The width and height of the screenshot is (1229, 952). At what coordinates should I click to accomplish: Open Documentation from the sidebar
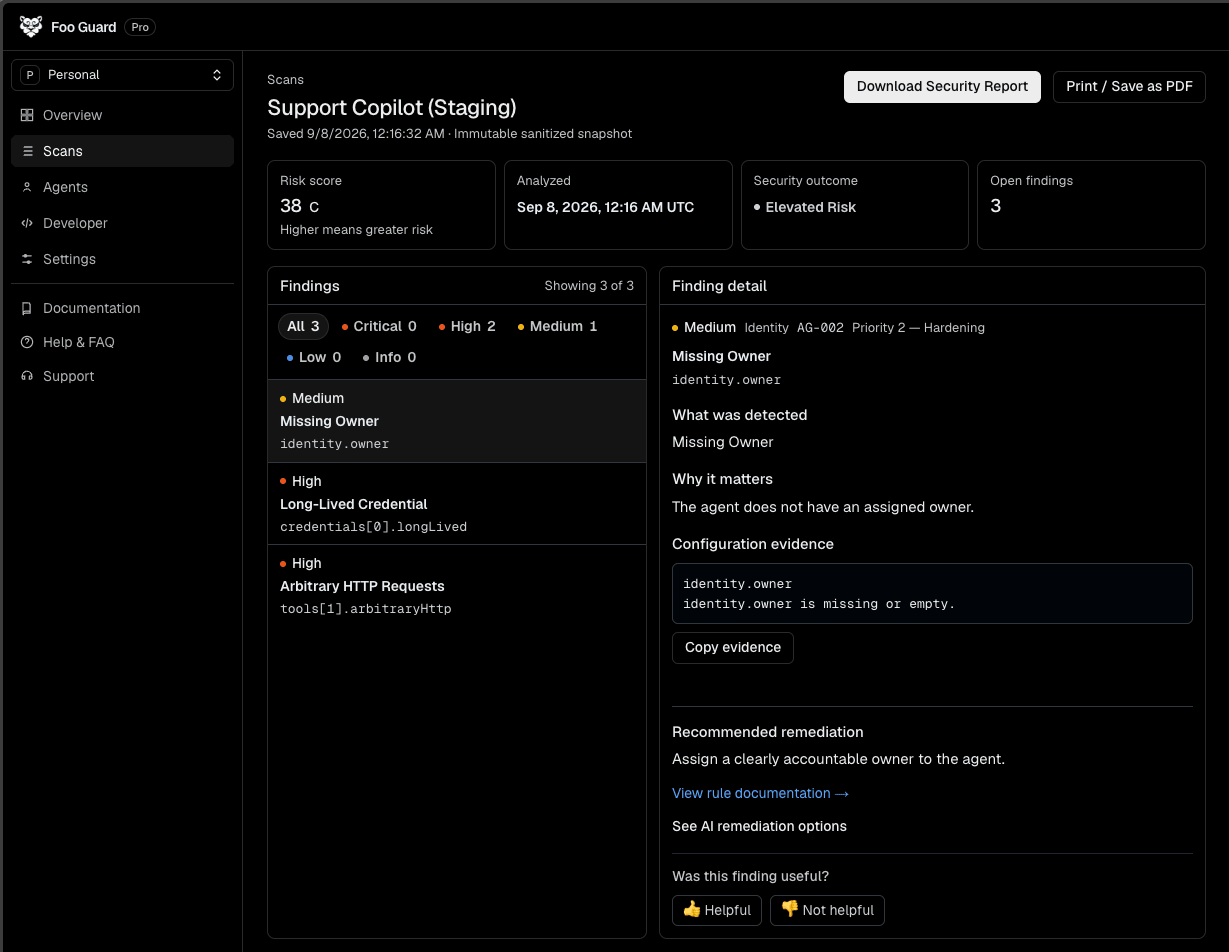click(122, 308)
